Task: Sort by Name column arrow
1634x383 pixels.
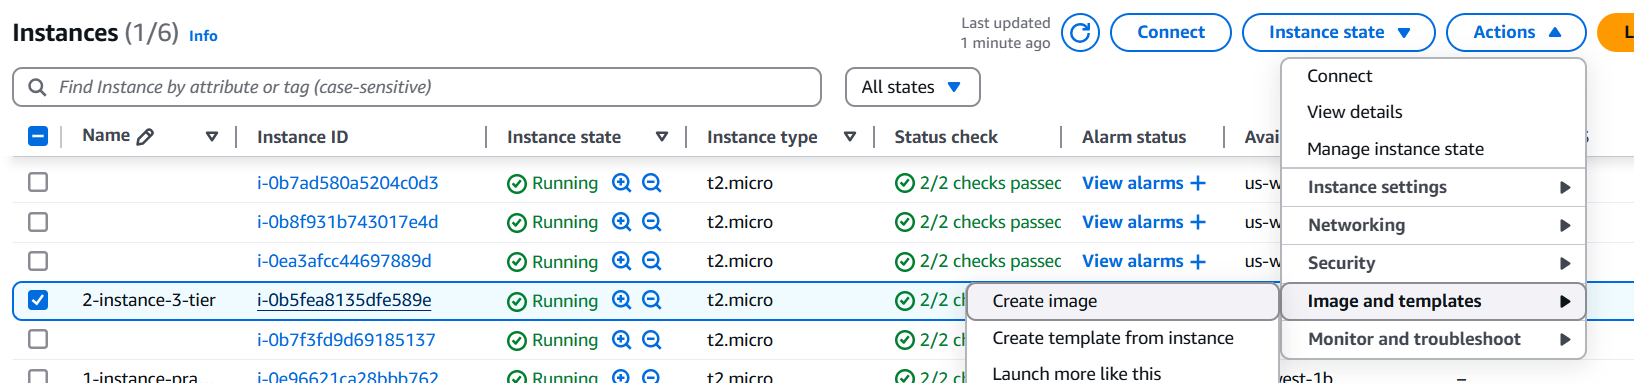Action: [212, 137]
